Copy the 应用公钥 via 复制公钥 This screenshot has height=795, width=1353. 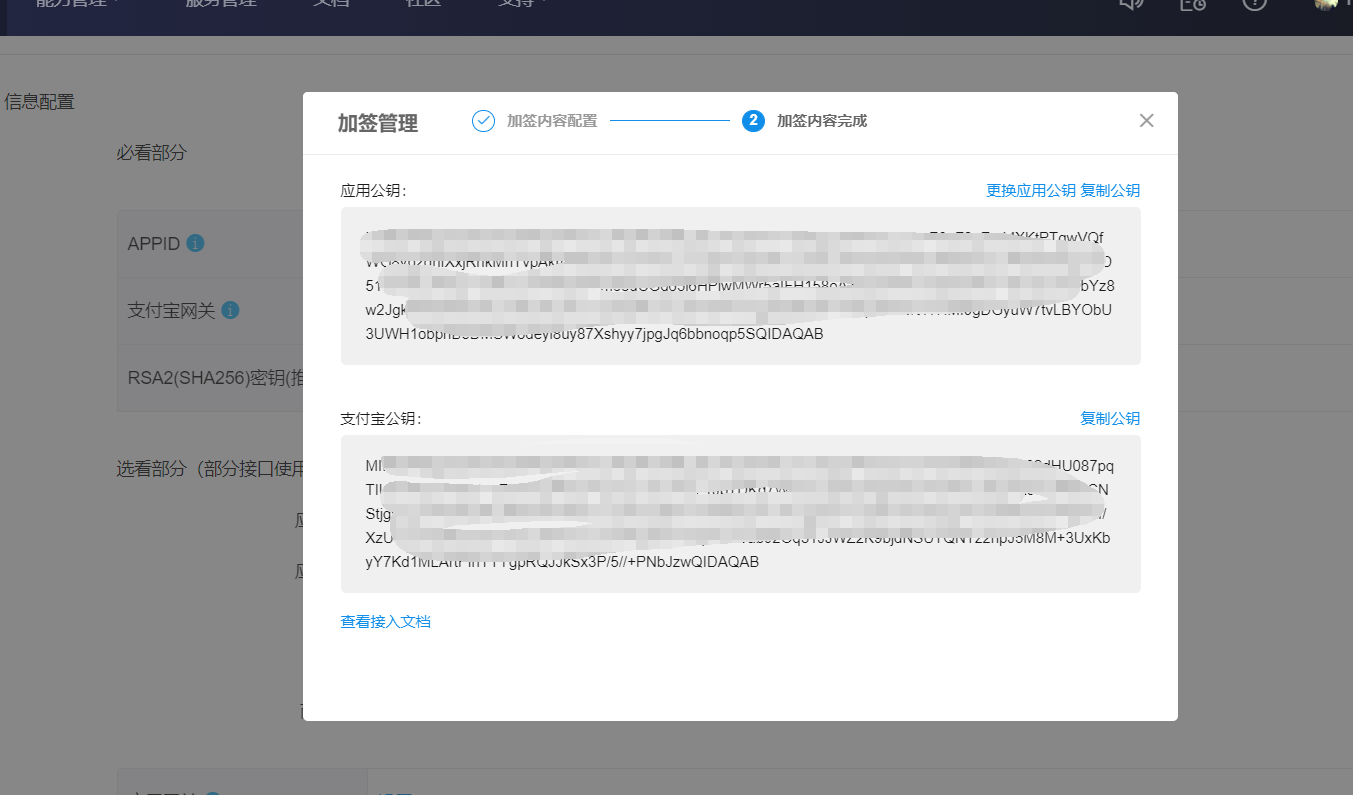(1110, 191)
